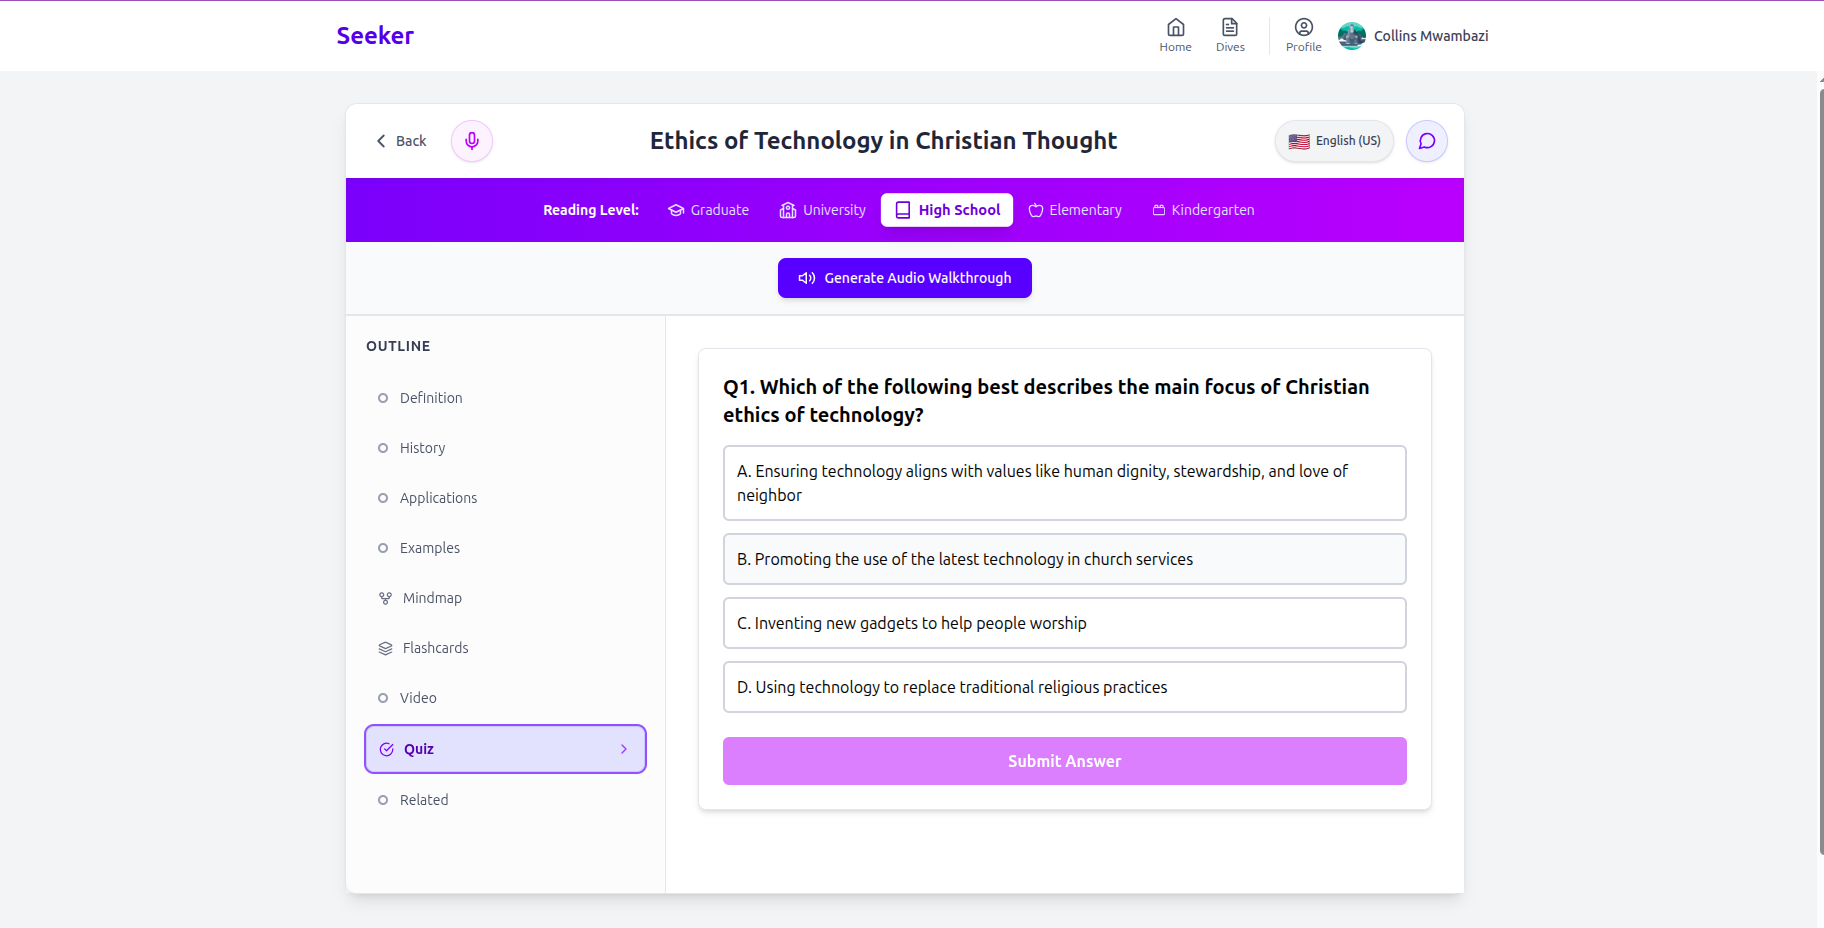Open Flashcards in the outline

pyautogui.click(x=505, y=648)
